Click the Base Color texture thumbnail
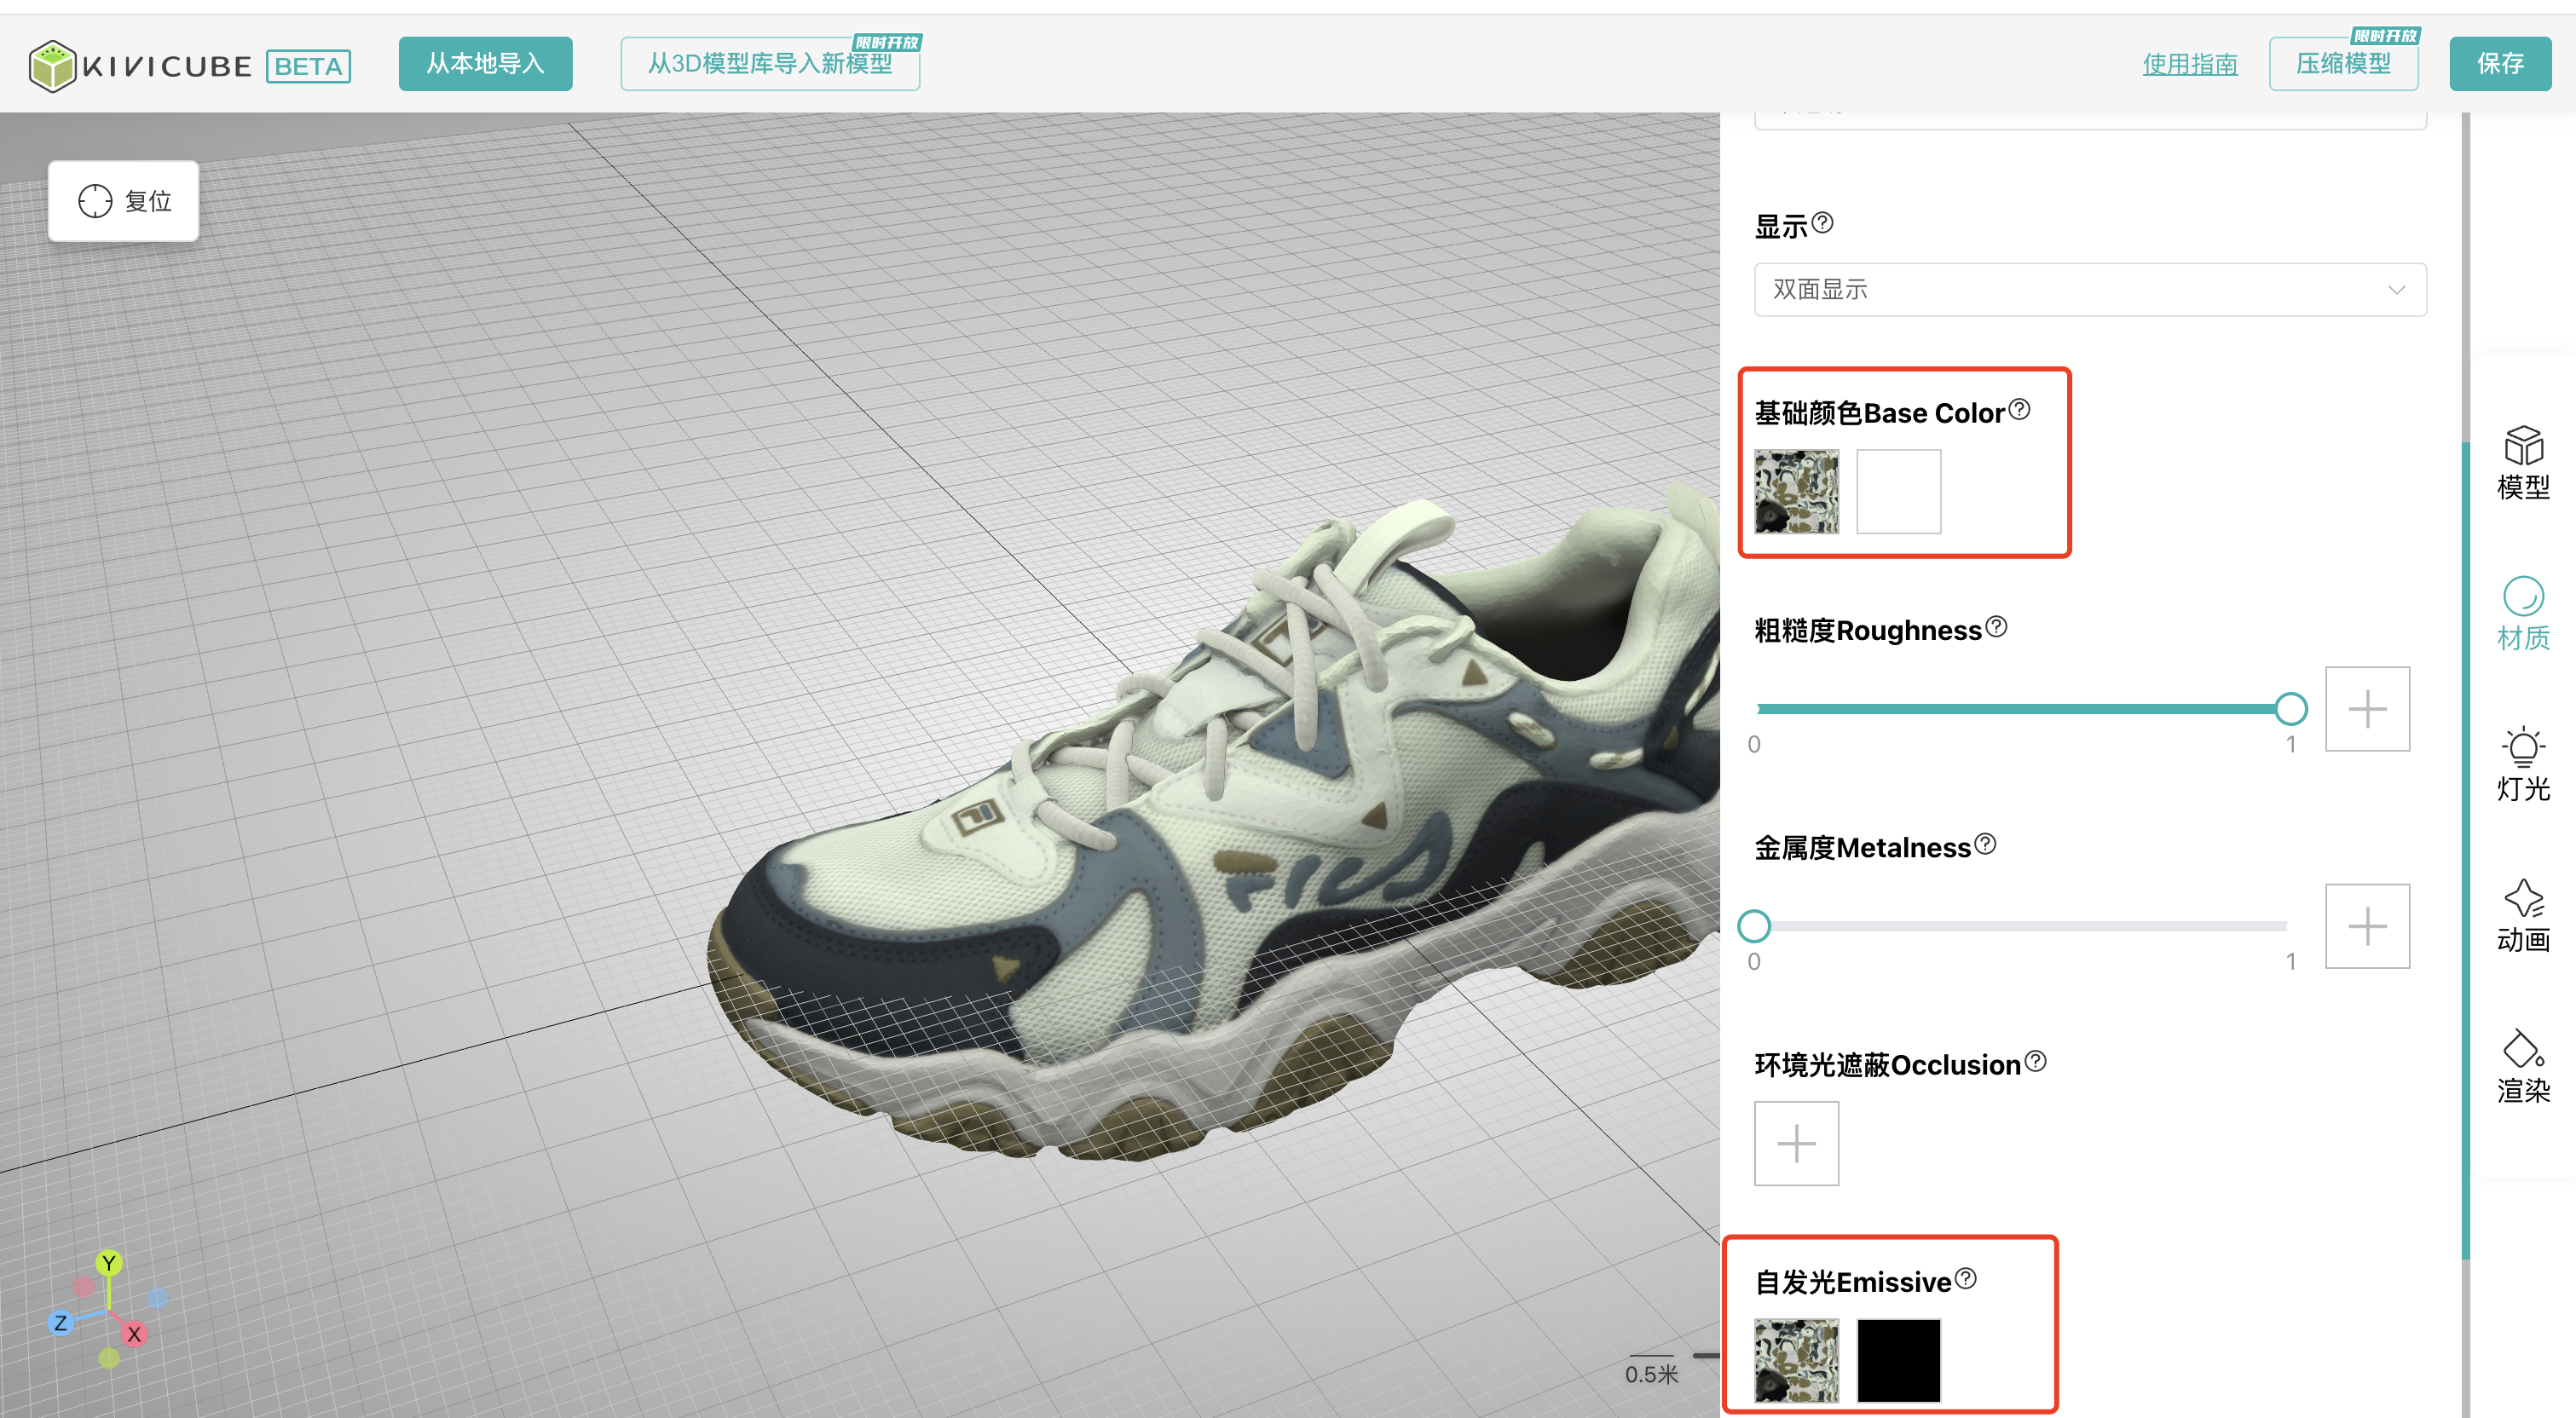This screenshot has height=1418, width=2576. click(x=1796, y=491)
